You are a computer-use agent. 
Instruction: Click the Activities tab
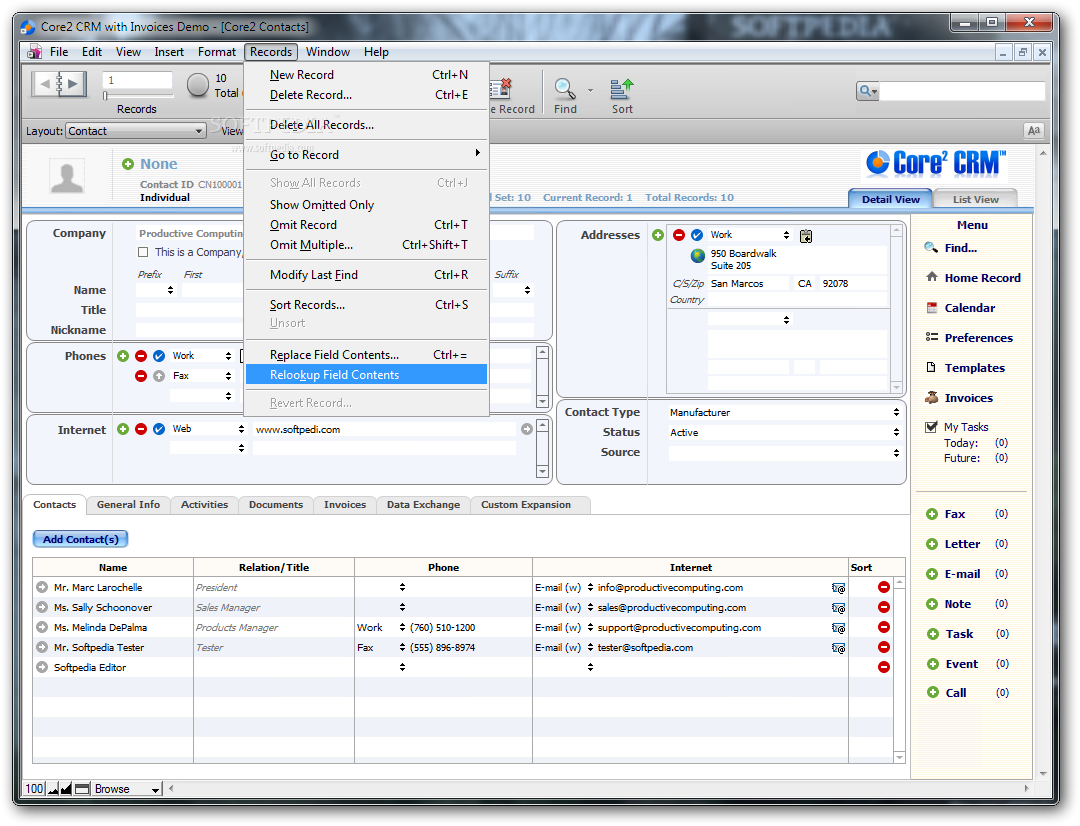tap(204, 504)
